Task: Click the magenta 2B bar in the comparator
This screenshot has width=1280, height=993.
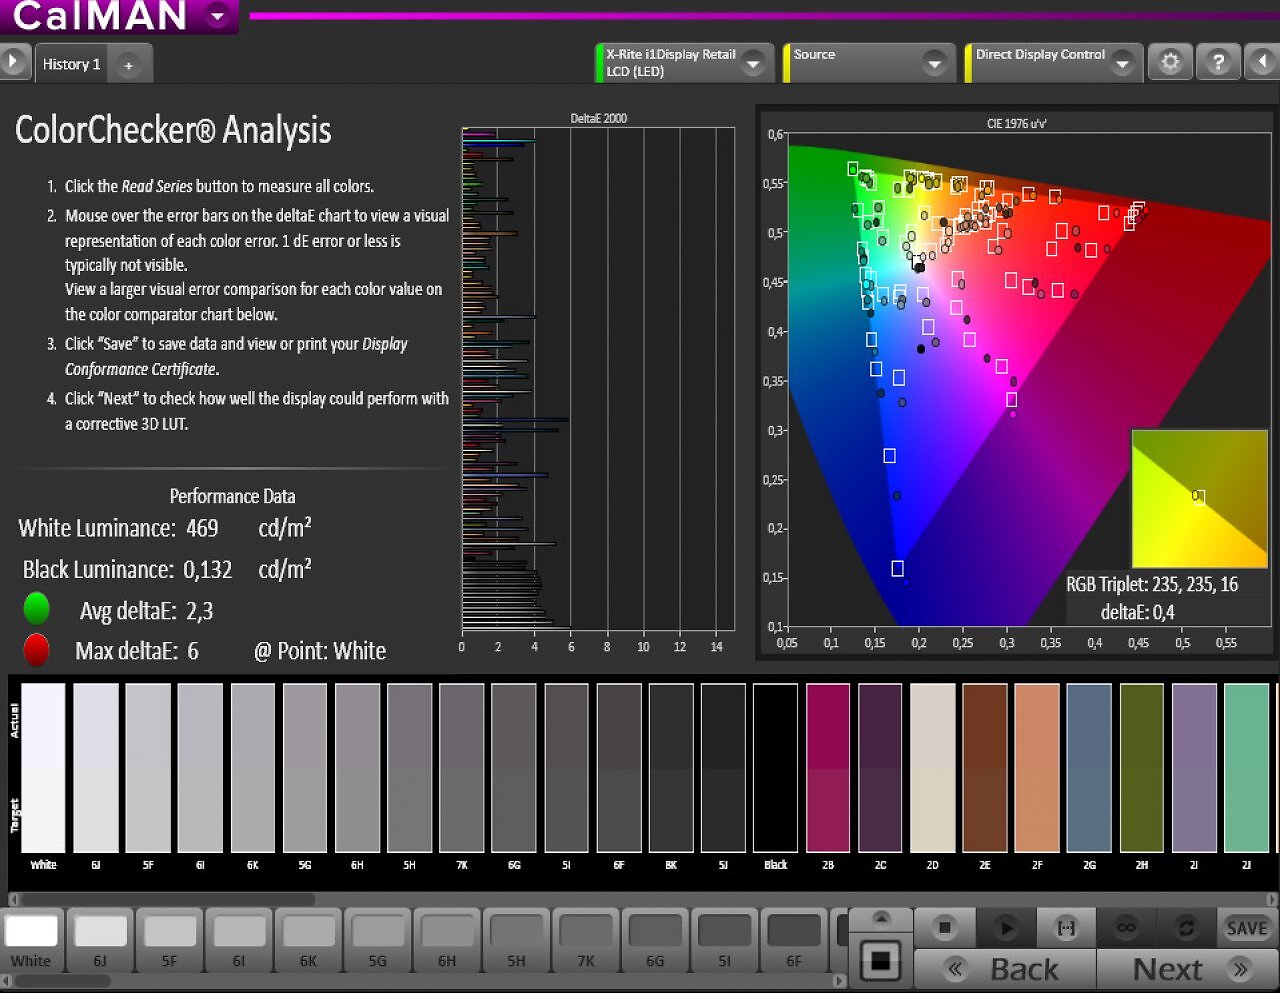Action: tap(828, 768)
